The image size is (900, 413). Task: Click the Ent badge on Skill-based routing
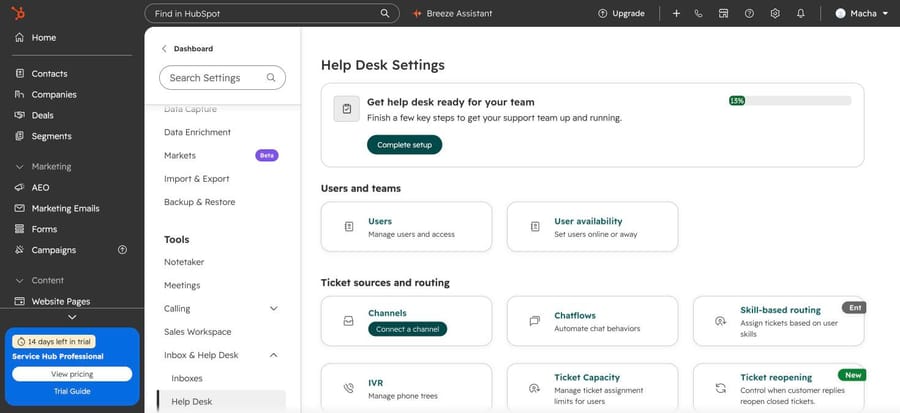pyautogui.click(x=855, y=307)
